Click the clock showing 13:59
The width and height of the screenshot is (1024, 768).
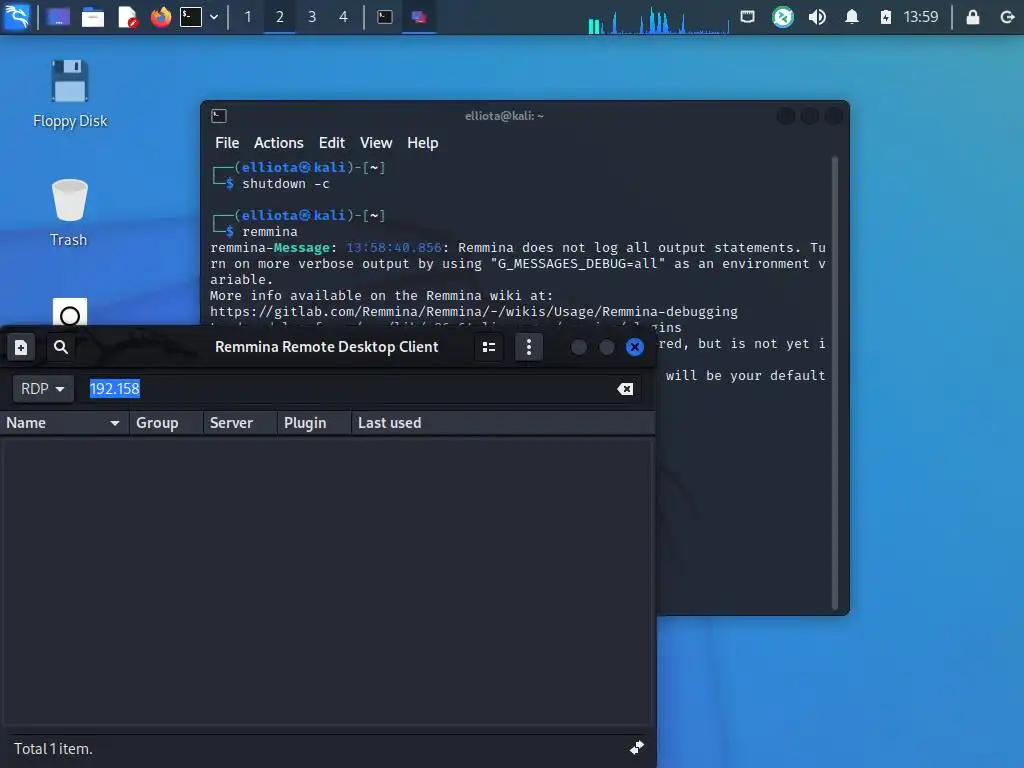click(921, 17)
